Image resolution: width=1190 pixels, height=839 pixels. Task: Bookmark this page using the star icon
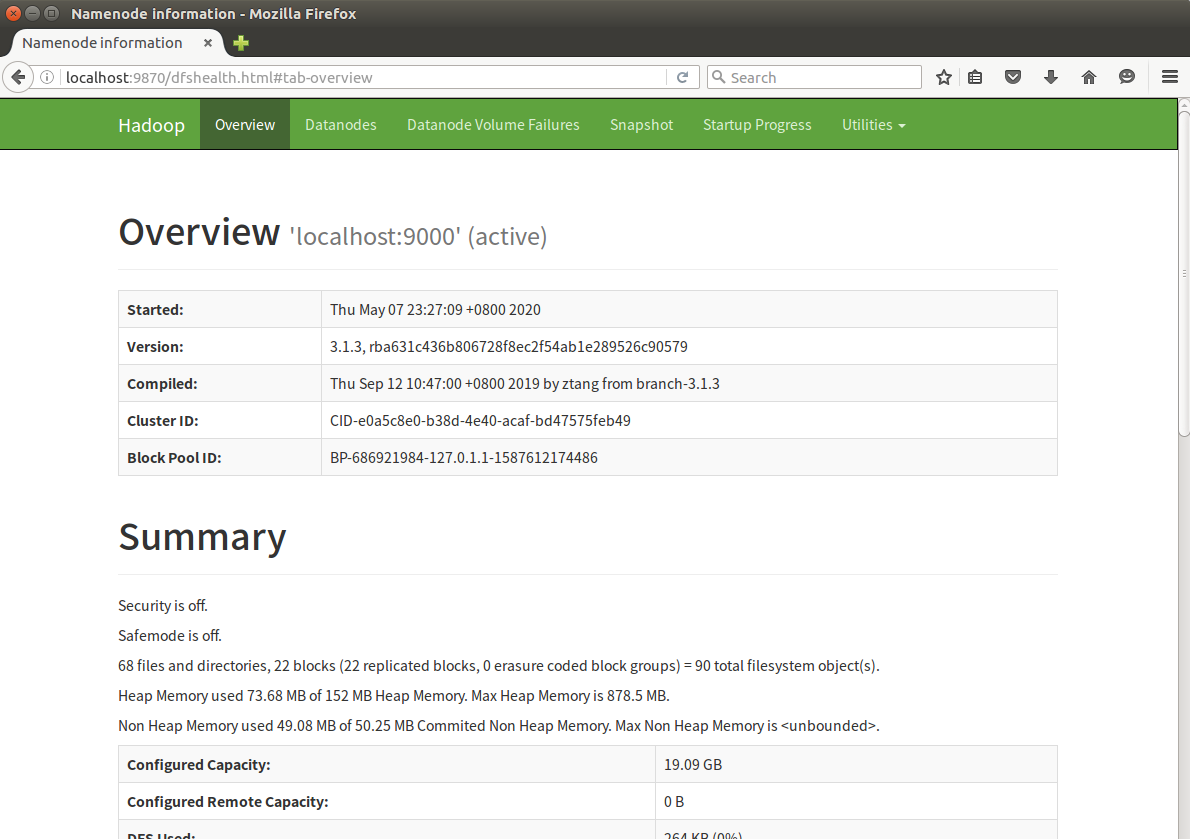point(943,76)
